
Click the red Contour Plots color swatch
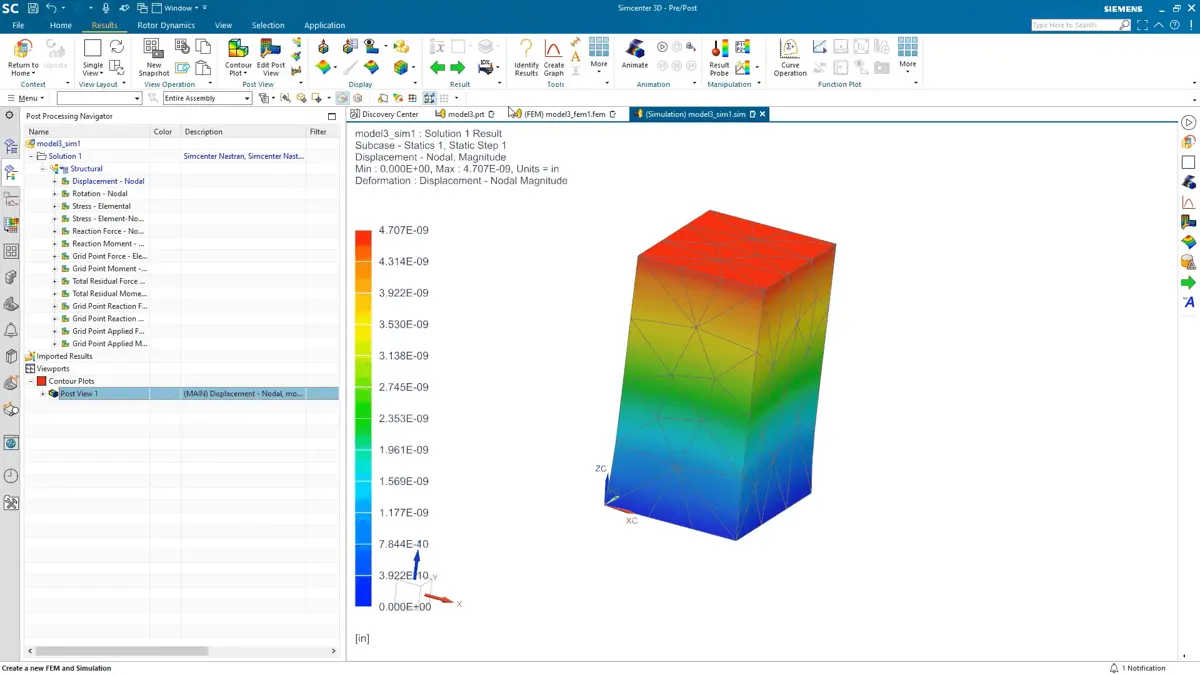tap(42, 381)
